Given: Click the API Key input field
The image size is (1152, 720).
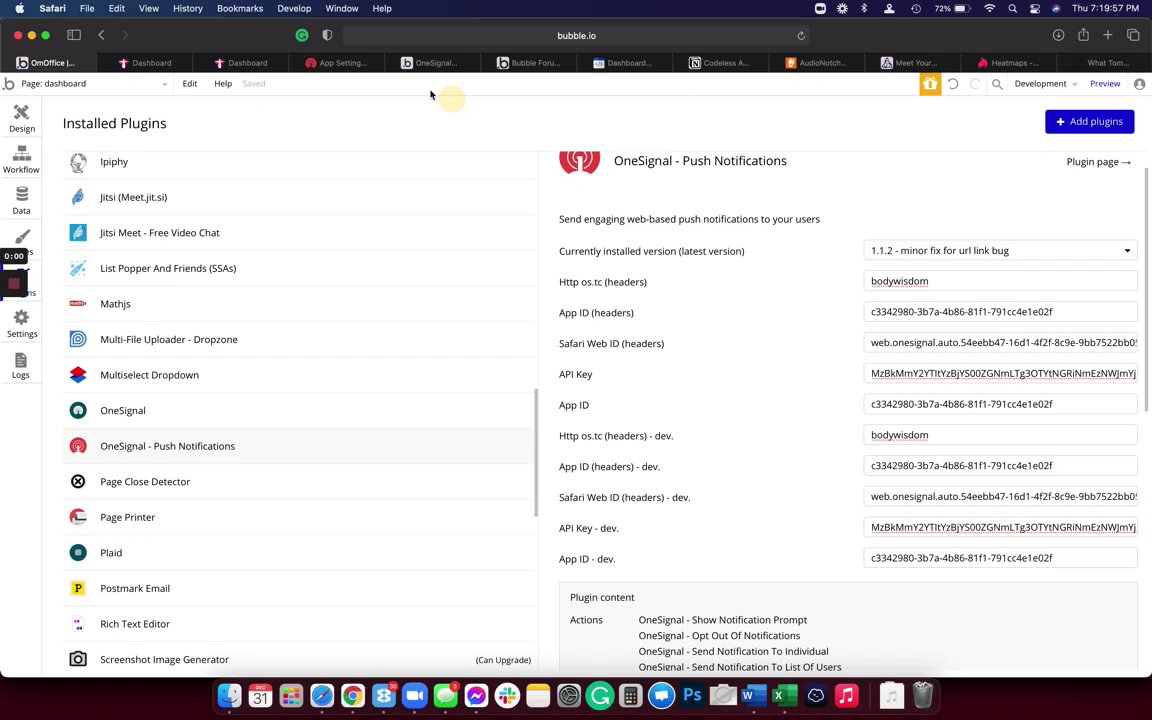Looking at the screenshot, I should (1000, 373).
